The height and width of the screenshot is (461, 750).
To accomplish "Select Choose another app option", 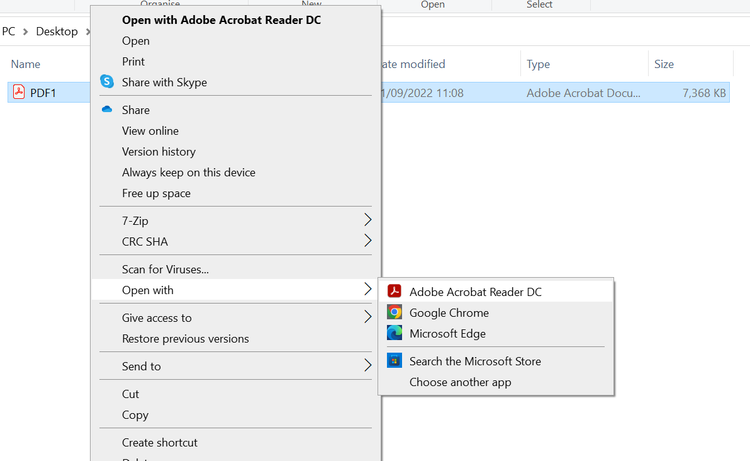I will click(x=460, y=382).
